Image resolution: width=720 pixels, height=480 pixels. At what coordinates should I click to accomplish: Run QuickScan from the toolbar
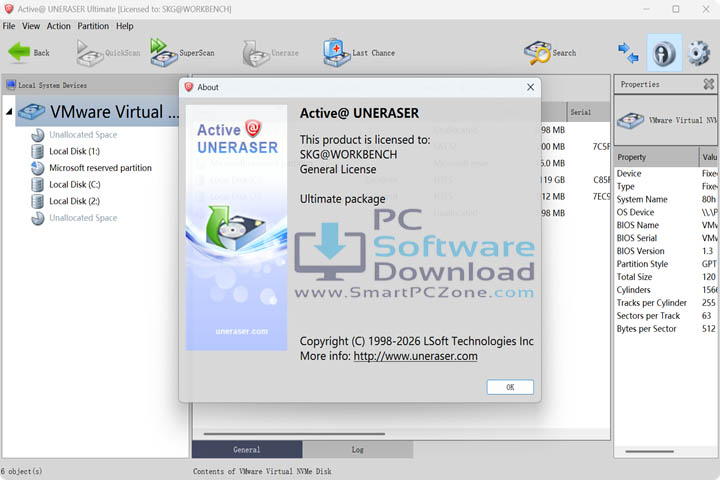(108, 53)
